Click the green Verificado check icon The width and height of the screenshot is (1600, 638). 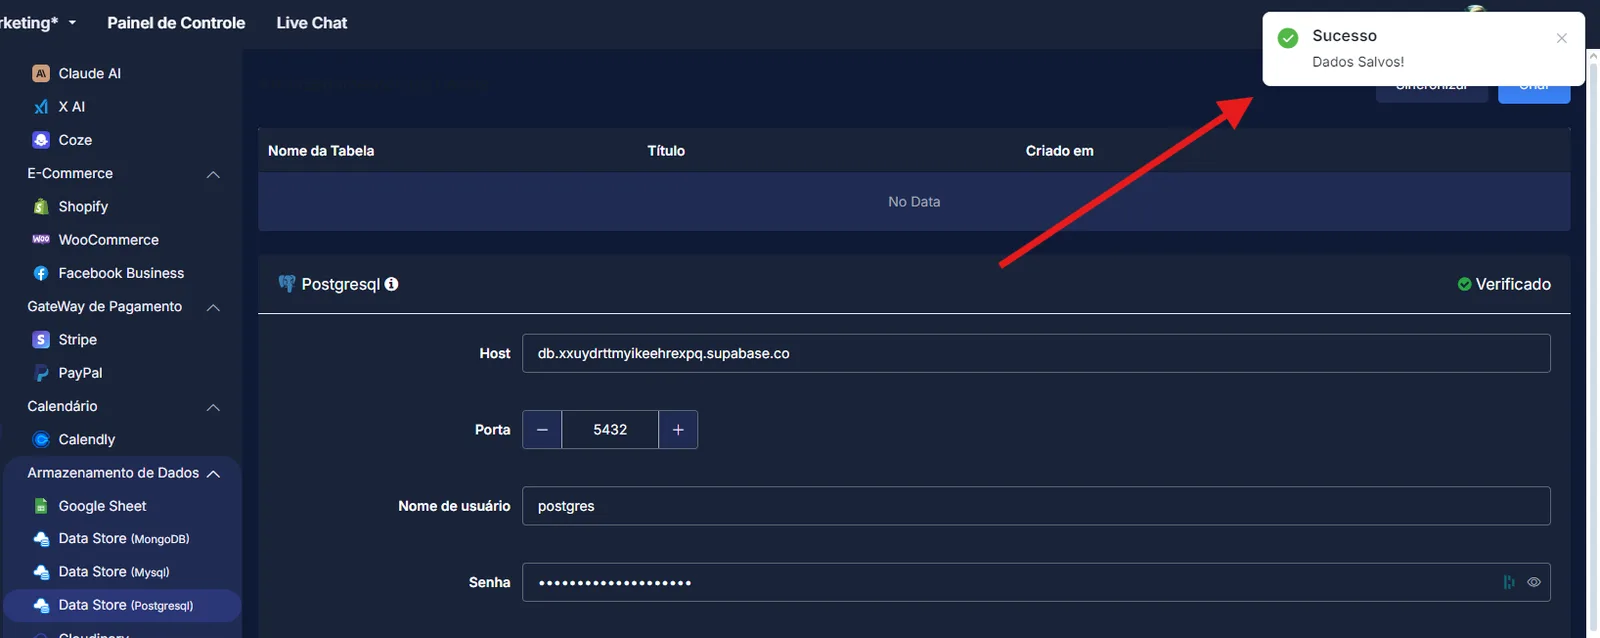[1464, 284]
